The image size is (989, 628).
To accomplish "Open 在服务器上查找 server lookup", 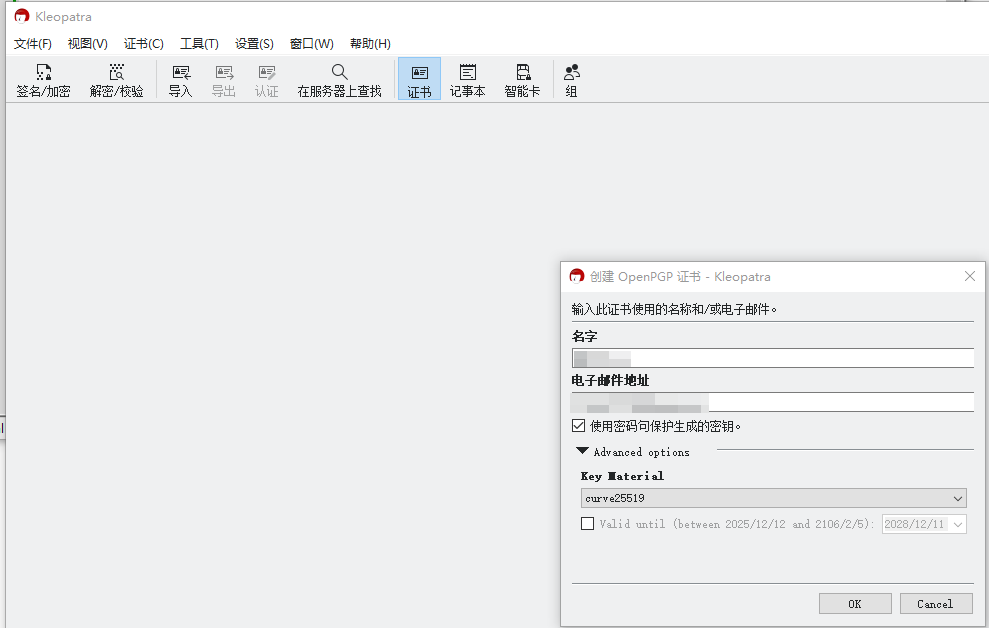I will click(339, 80).
